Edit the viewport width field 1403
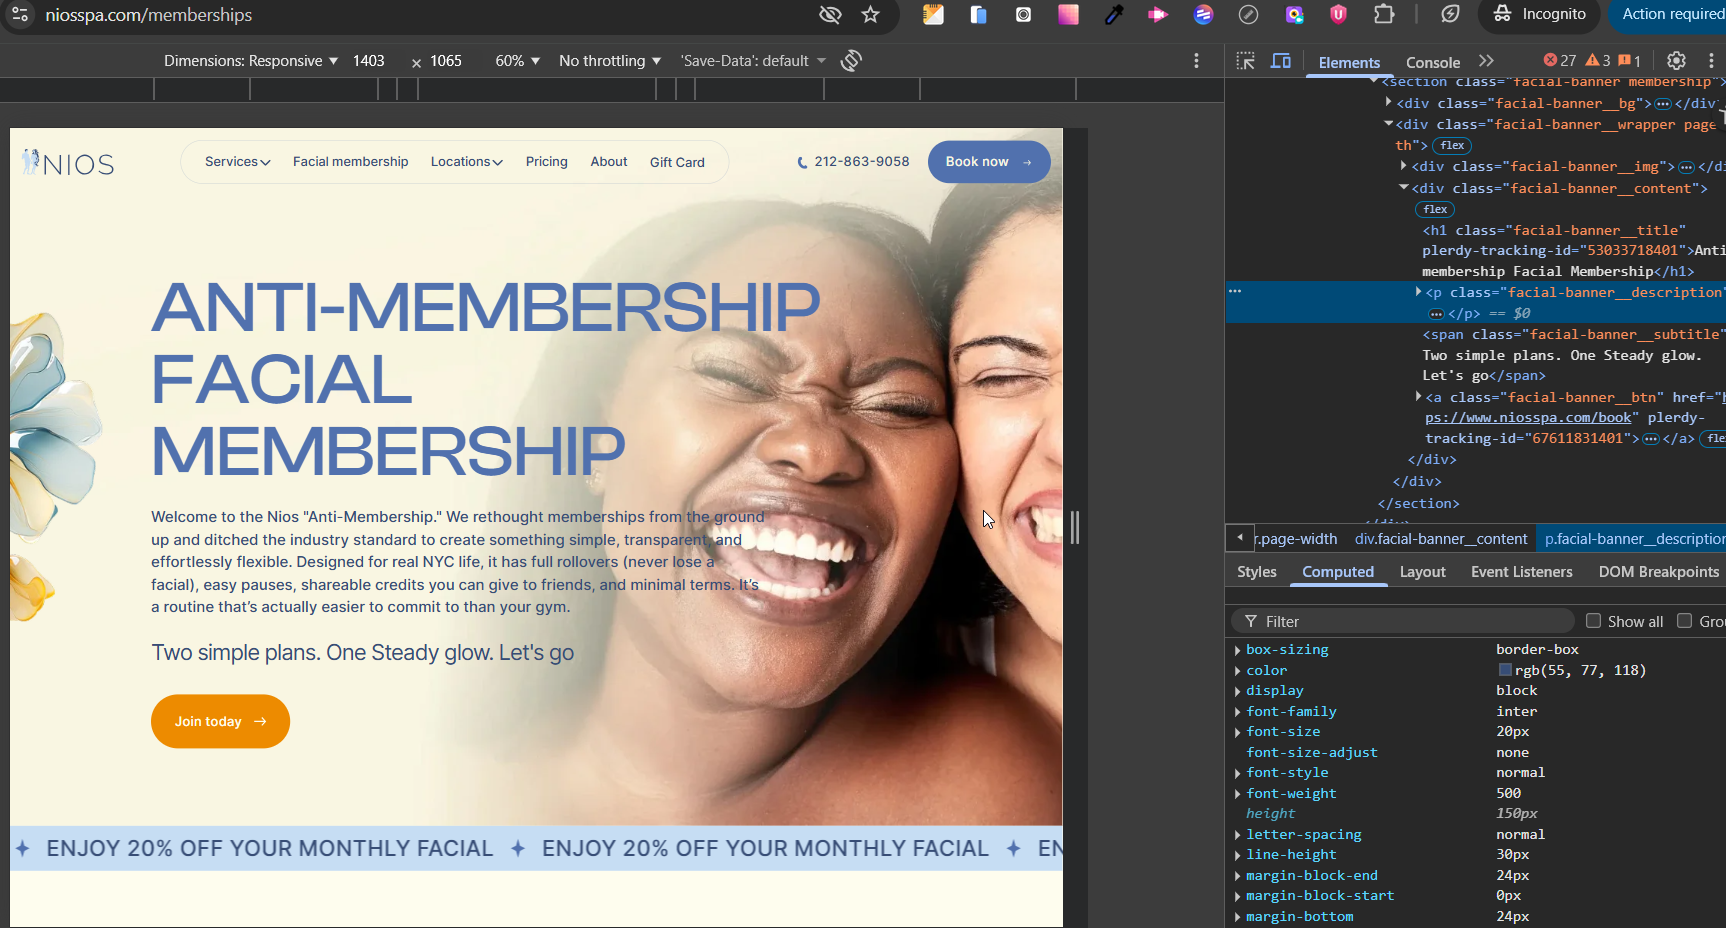Image resolution: width=1726 pixels, height=928 pixels. [369, 61]
